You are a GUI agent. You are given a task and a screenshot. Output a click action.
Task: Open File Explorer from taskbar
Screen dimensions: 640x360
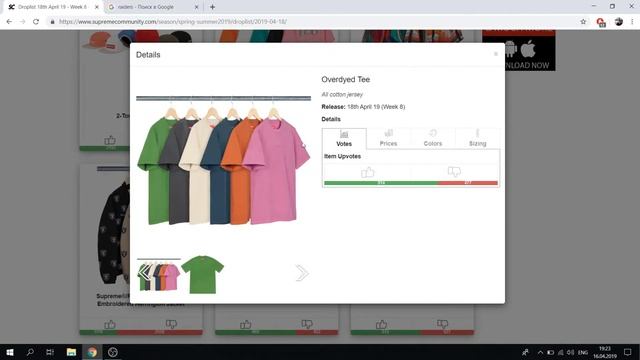[71, 352]
